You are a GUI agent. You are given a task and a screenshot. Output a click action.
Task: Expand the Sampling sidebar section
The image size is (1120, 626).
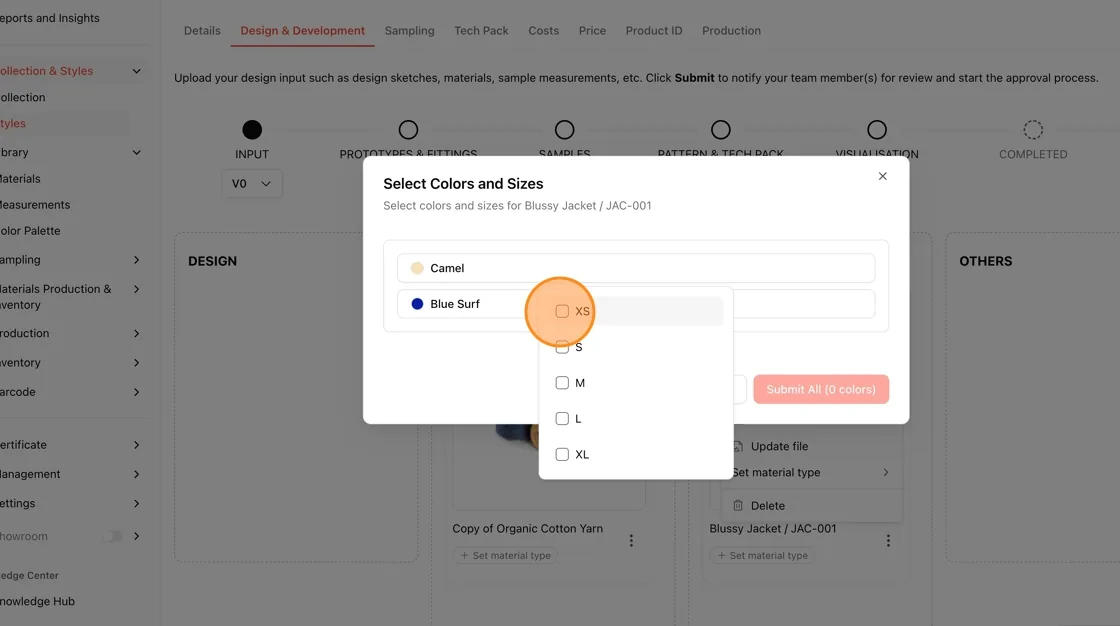pyautogui.click(x=136, y=260)
